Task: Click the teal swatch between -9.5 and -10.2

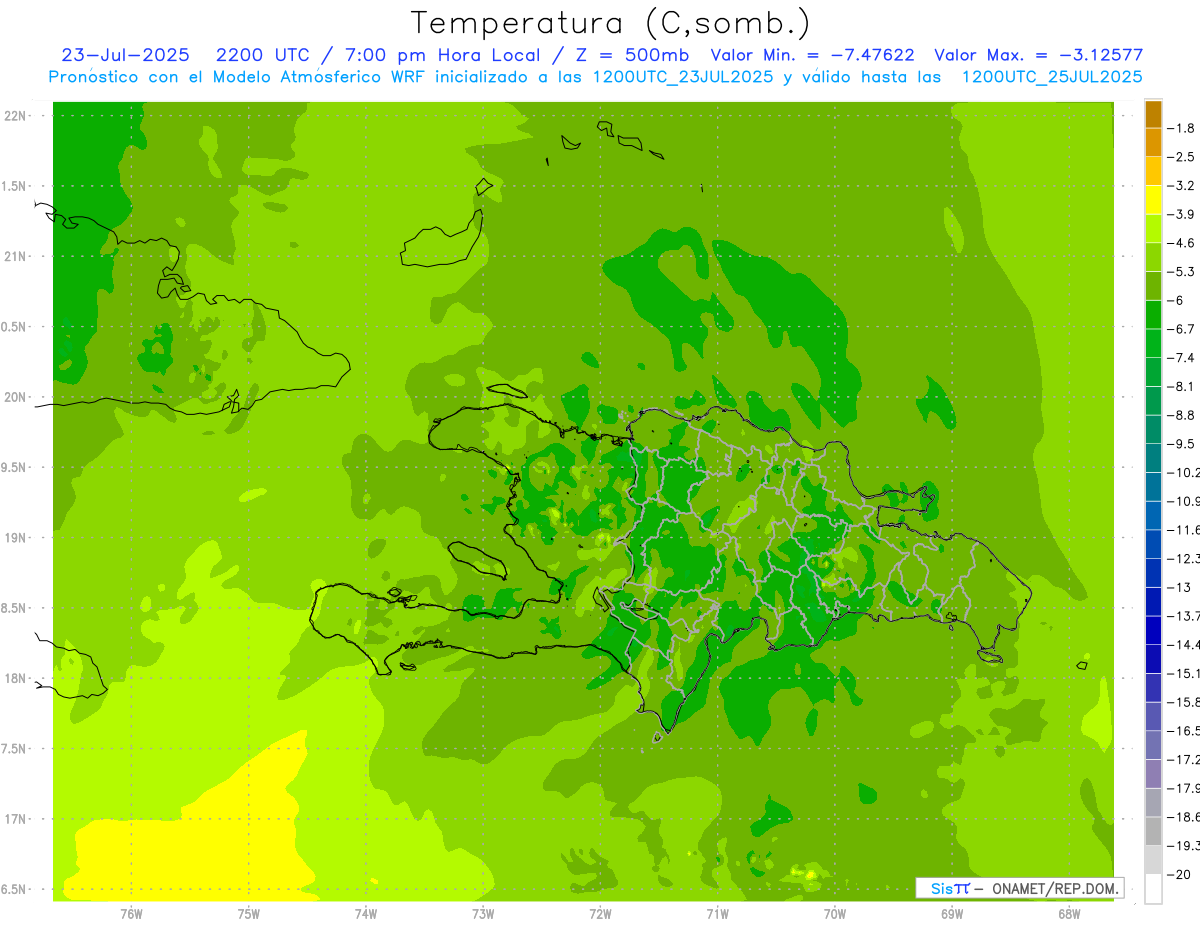Action: (x=1153, y=458)
